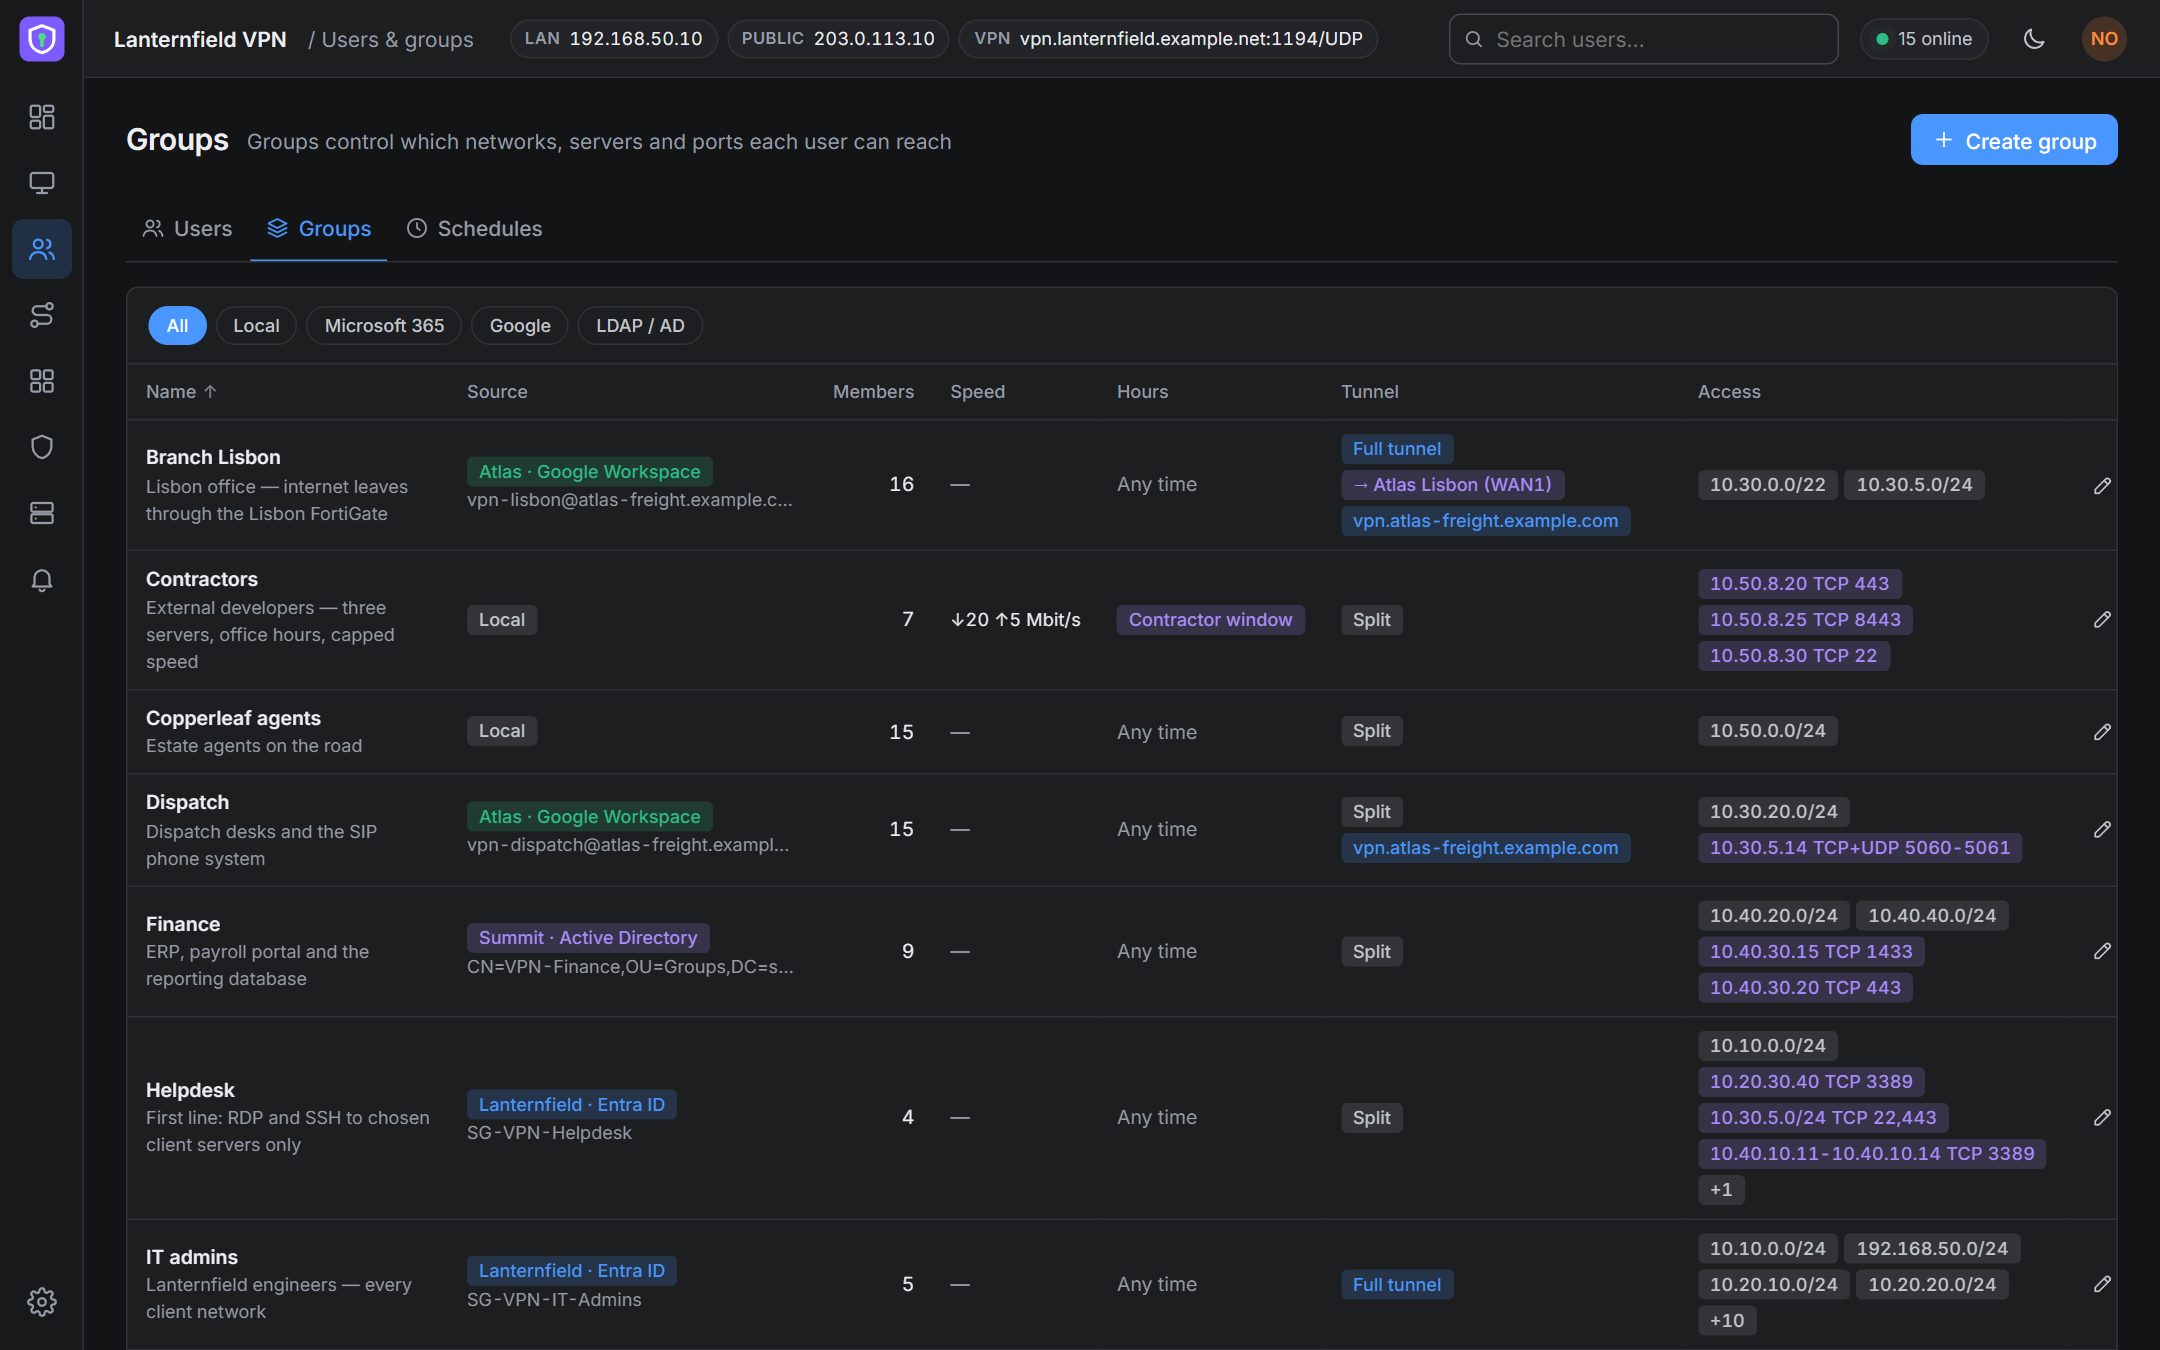Click the PUBLIC 203.0.113.10 chip
Image resolution: width=2160 pixels, height=1350 pixels.
pos(838,39)
